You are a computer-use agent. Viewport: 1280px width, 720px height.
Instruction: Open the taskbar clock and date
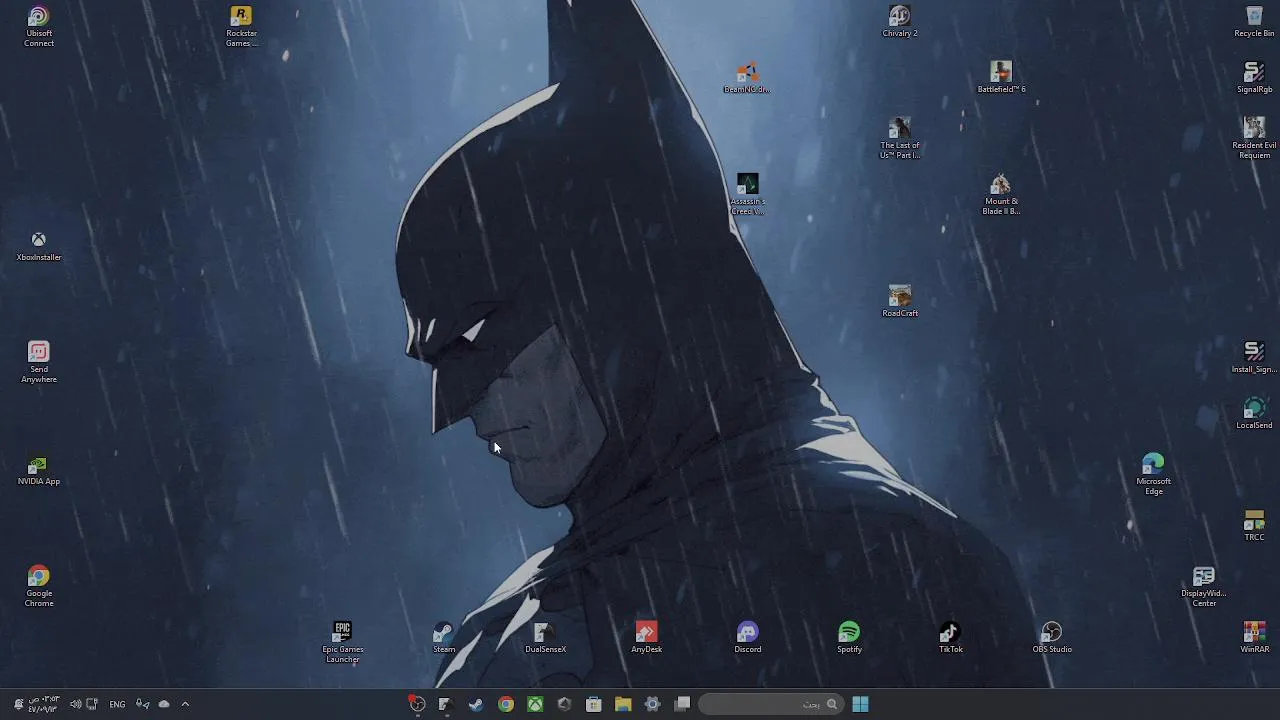[x=44, y=704]
